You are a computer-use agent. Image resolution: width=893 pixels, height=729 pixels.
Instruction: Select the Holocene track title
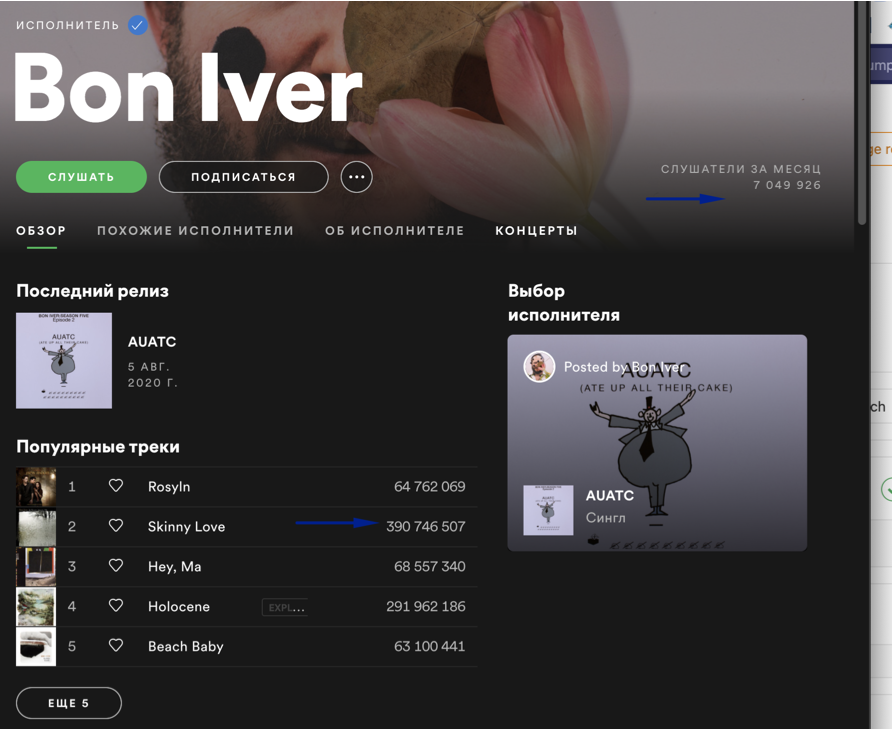click(179, 607)
